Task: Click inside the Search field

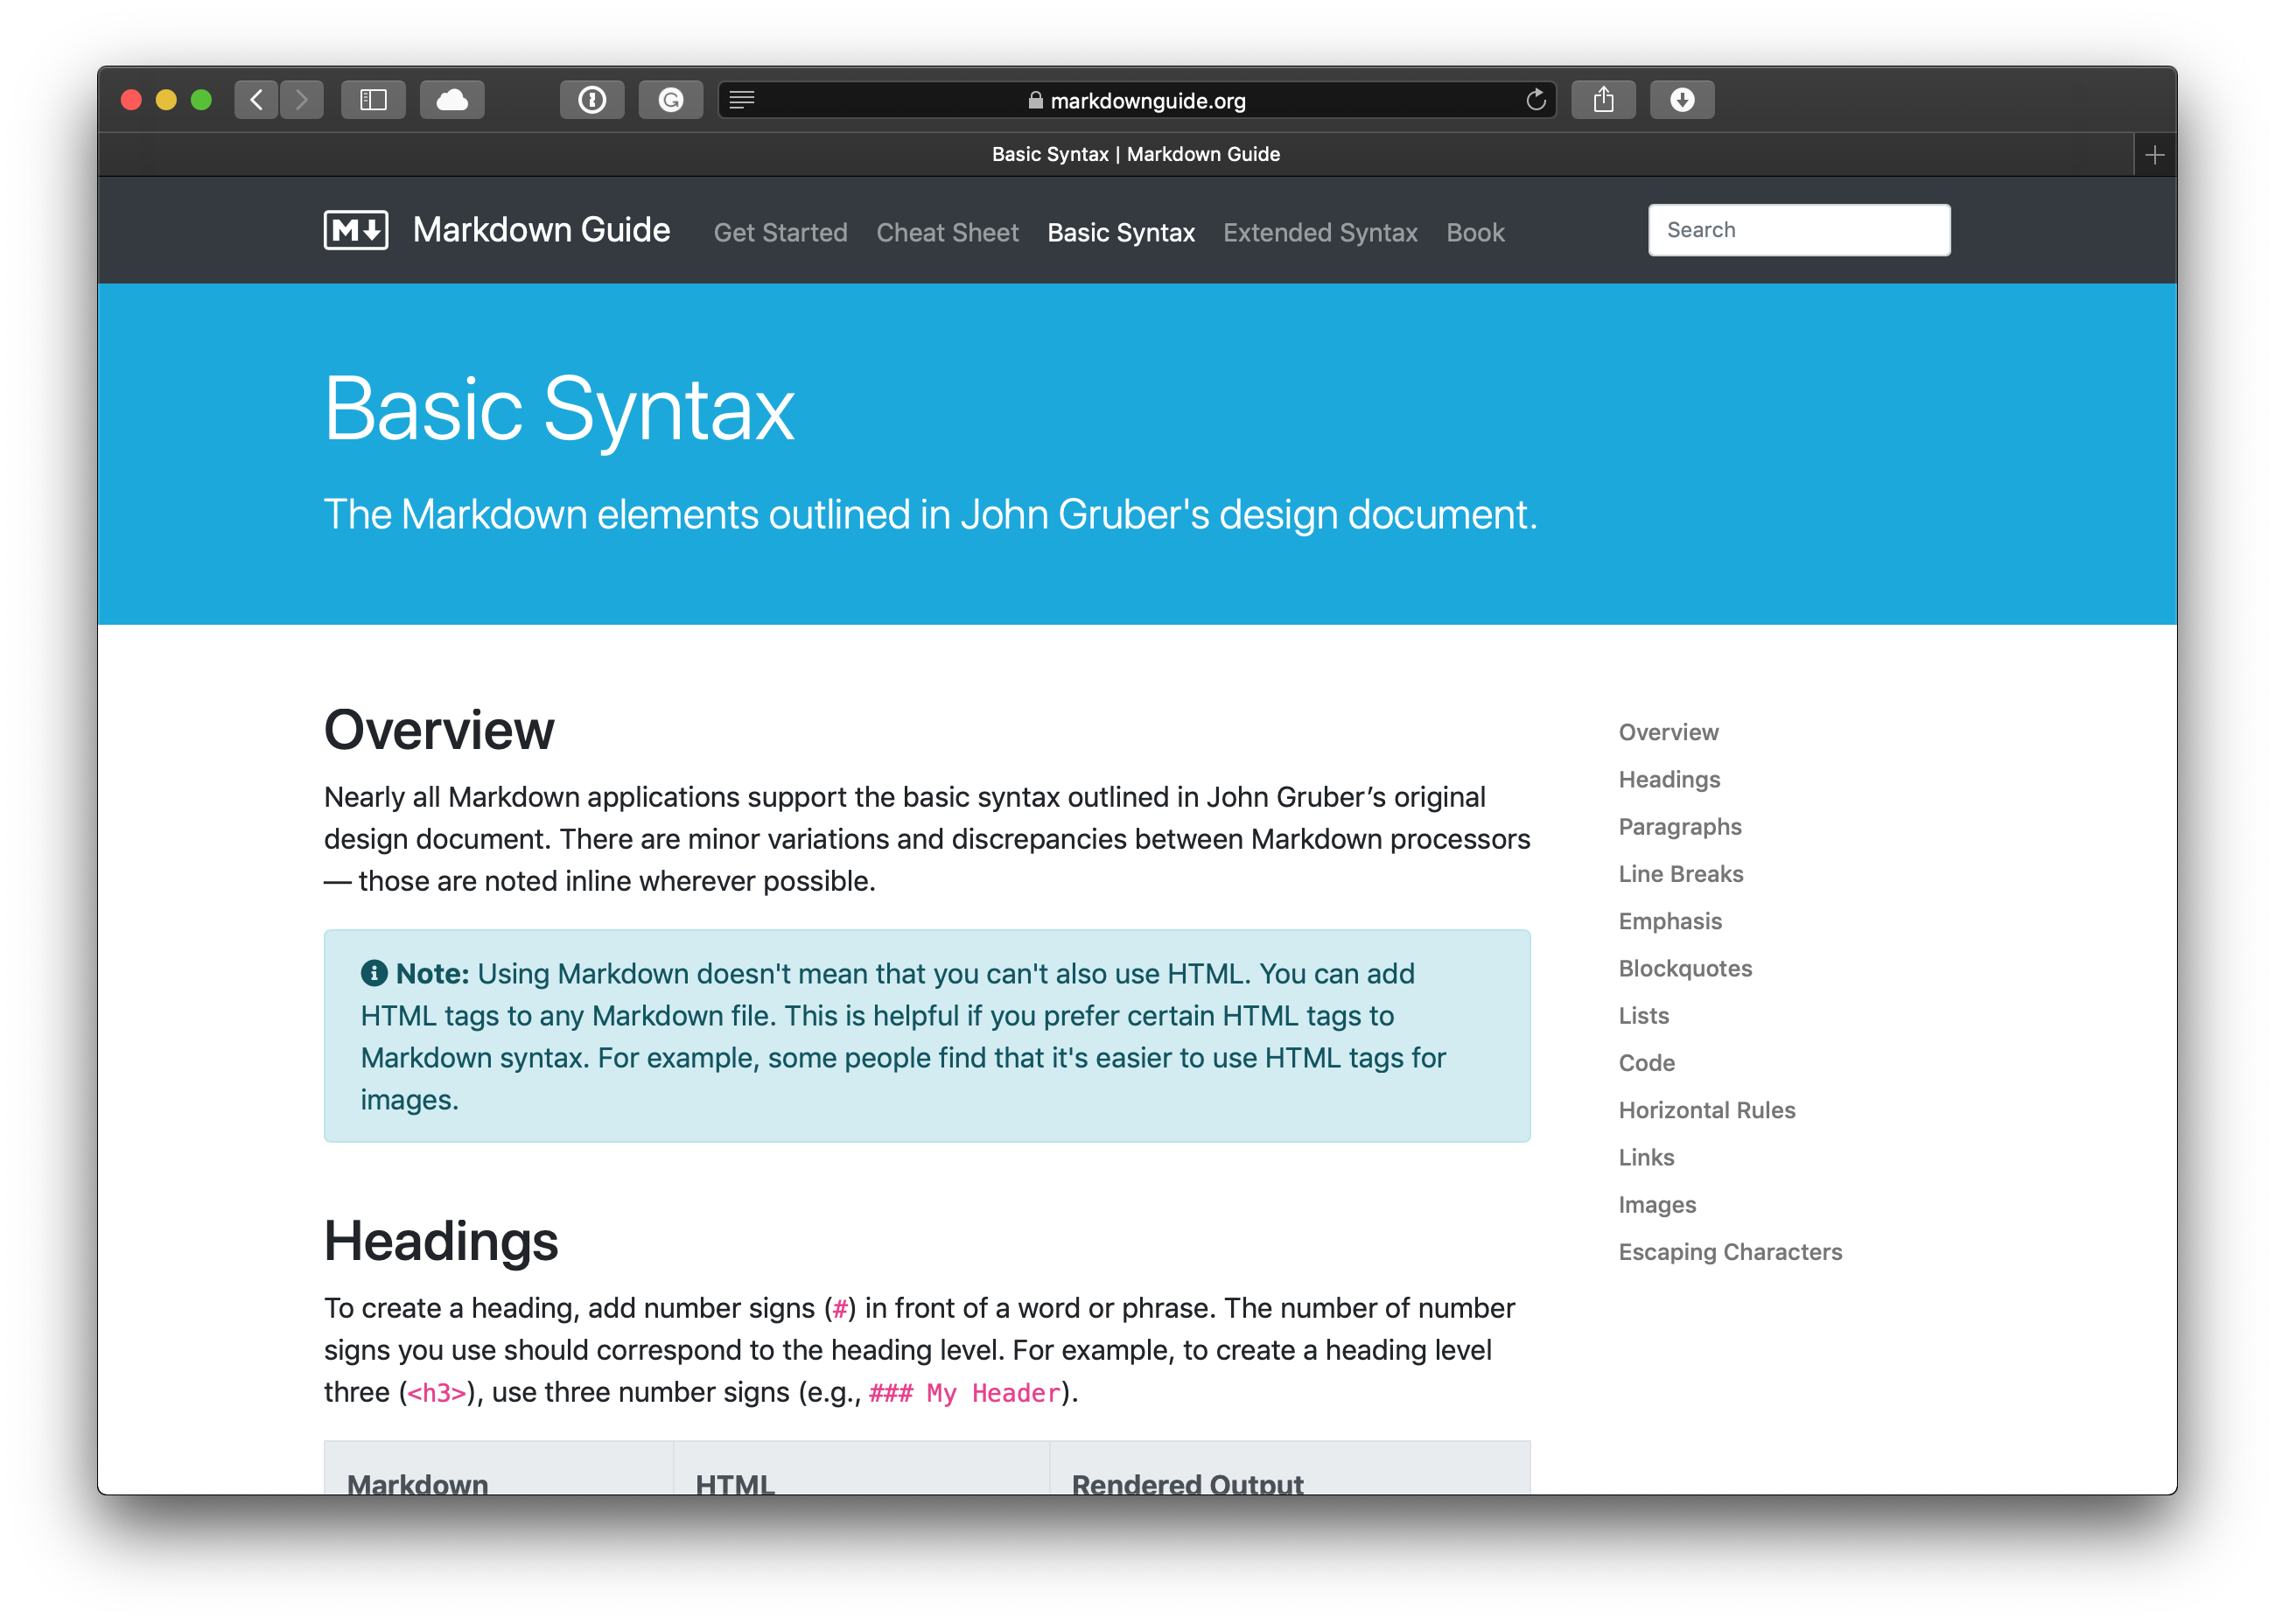Action: click(1798, 229)
